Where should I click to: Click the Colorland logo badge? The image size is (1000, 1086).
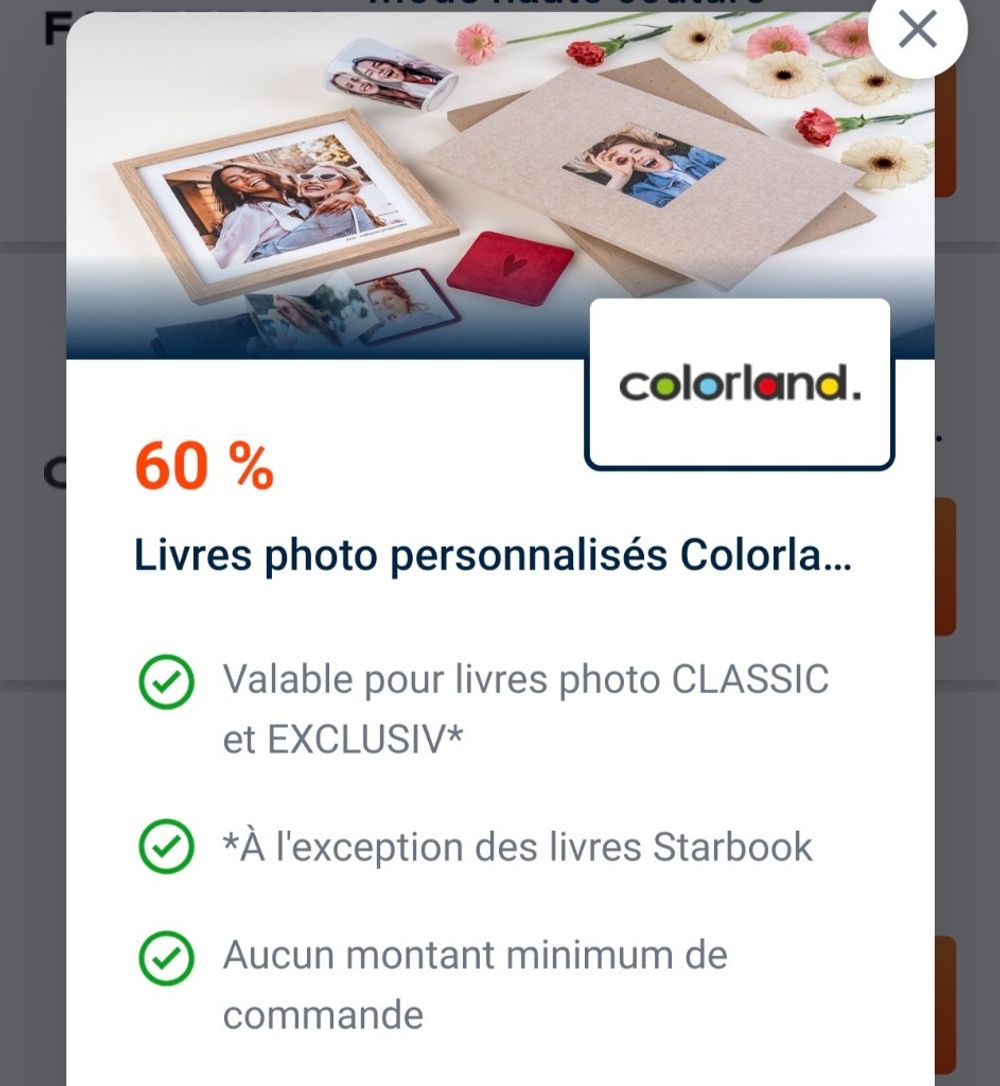(740, 384)
